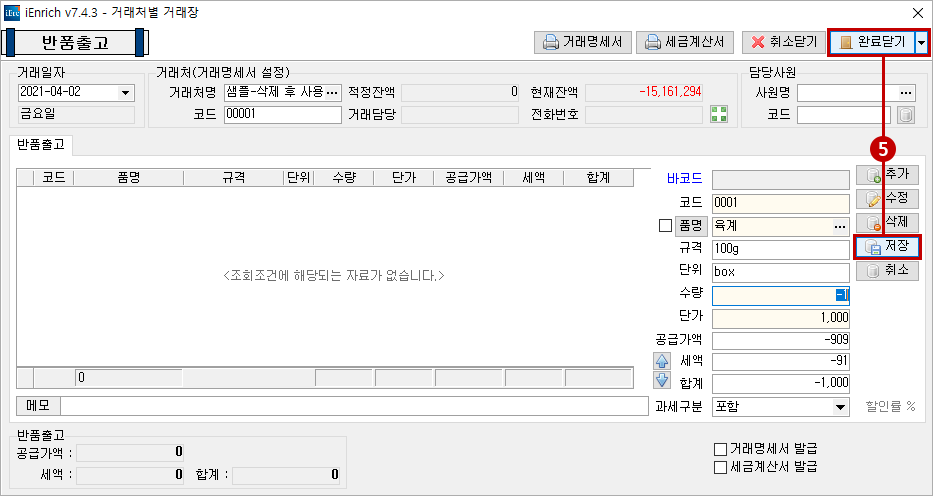This screenshot has width=933, height=496.
Task: Click the 품명 button
Action: click(x=691, y=226)
